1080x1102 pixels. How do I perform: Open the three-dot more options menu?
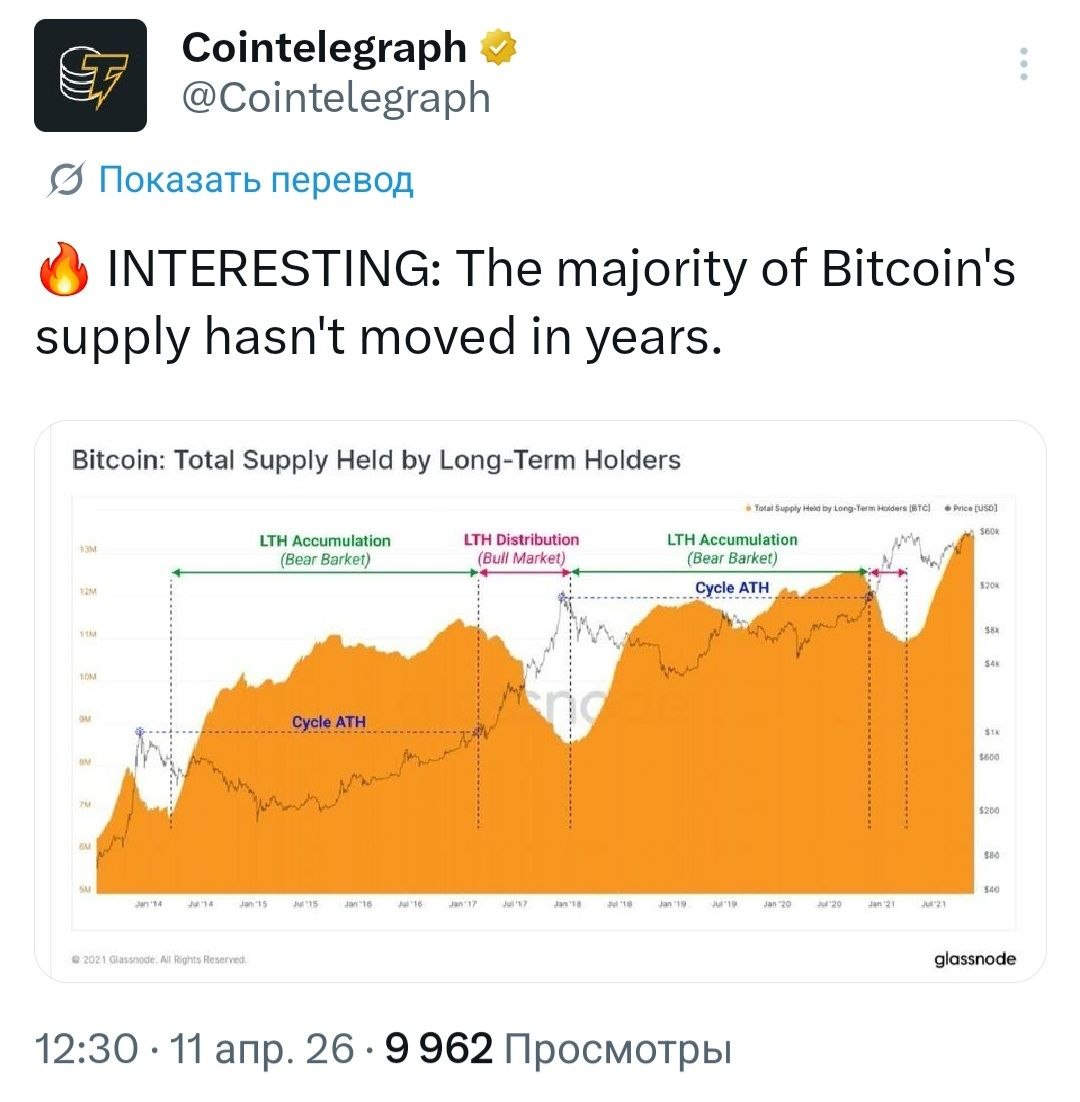point(1023,64)
